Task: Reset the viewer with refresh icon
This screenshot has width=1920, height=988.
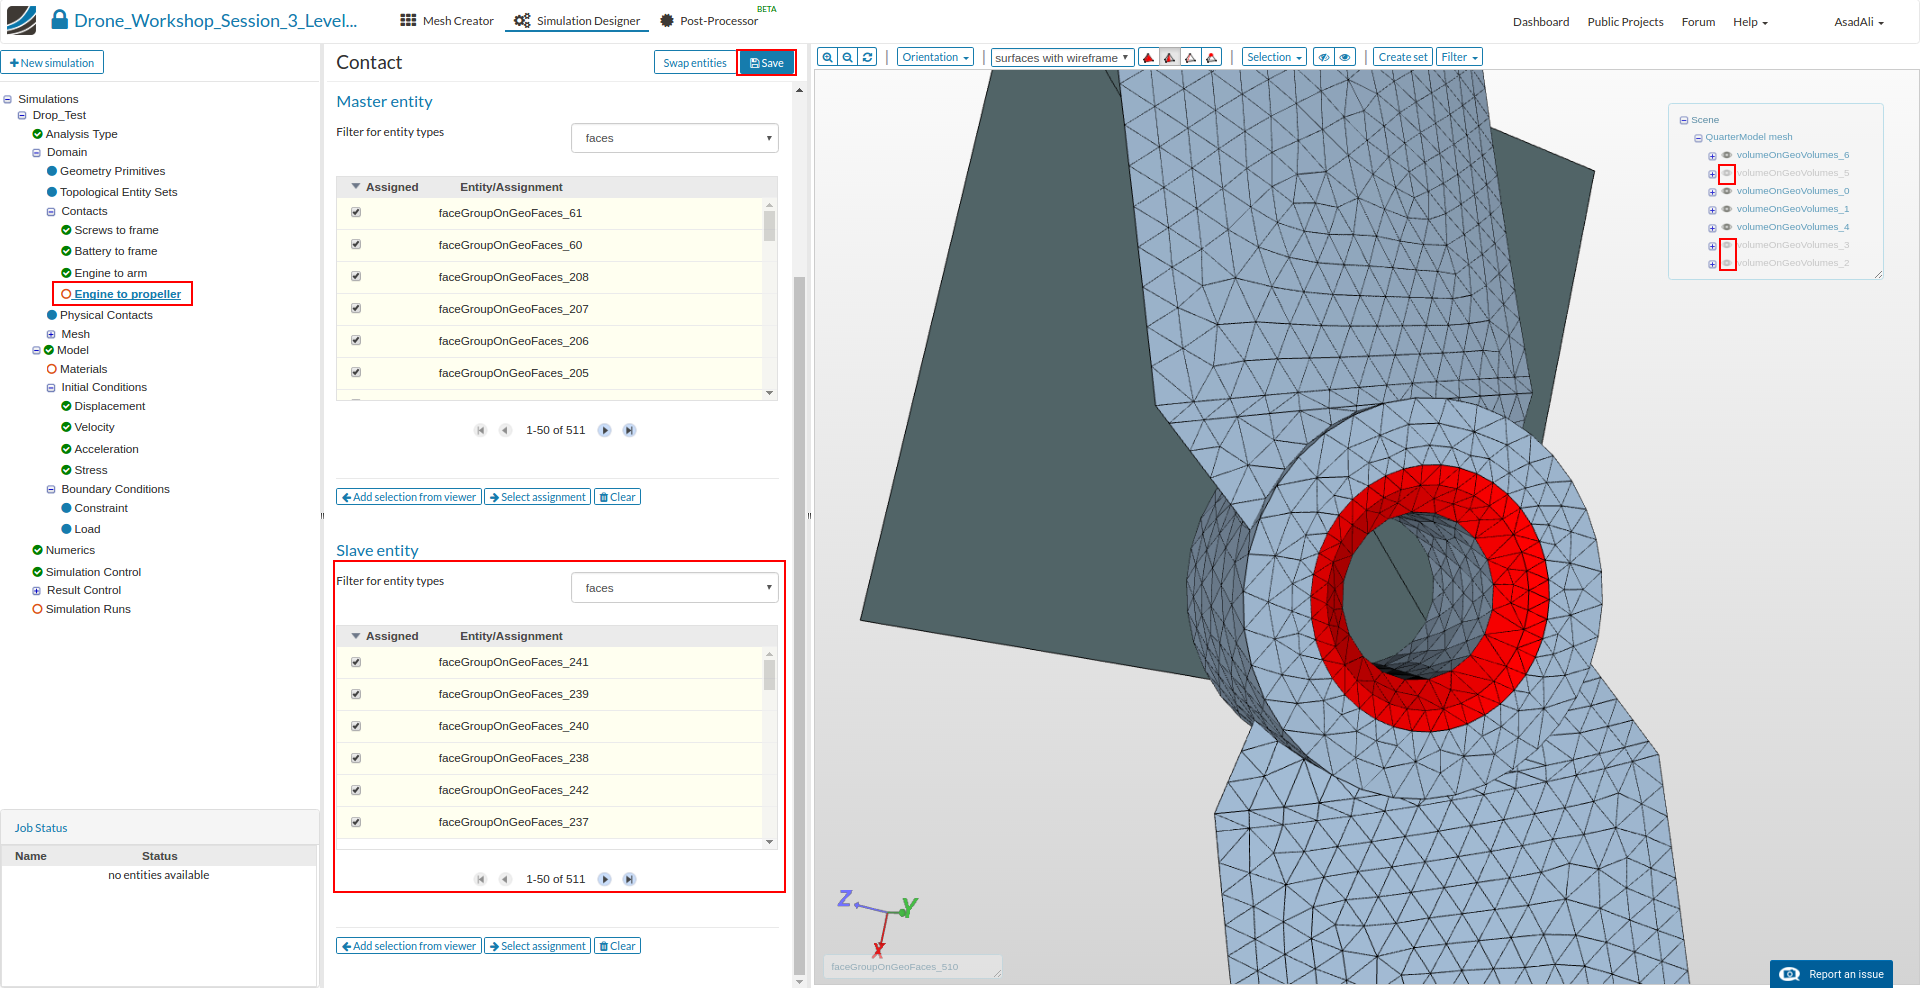Action: (868, 58)
